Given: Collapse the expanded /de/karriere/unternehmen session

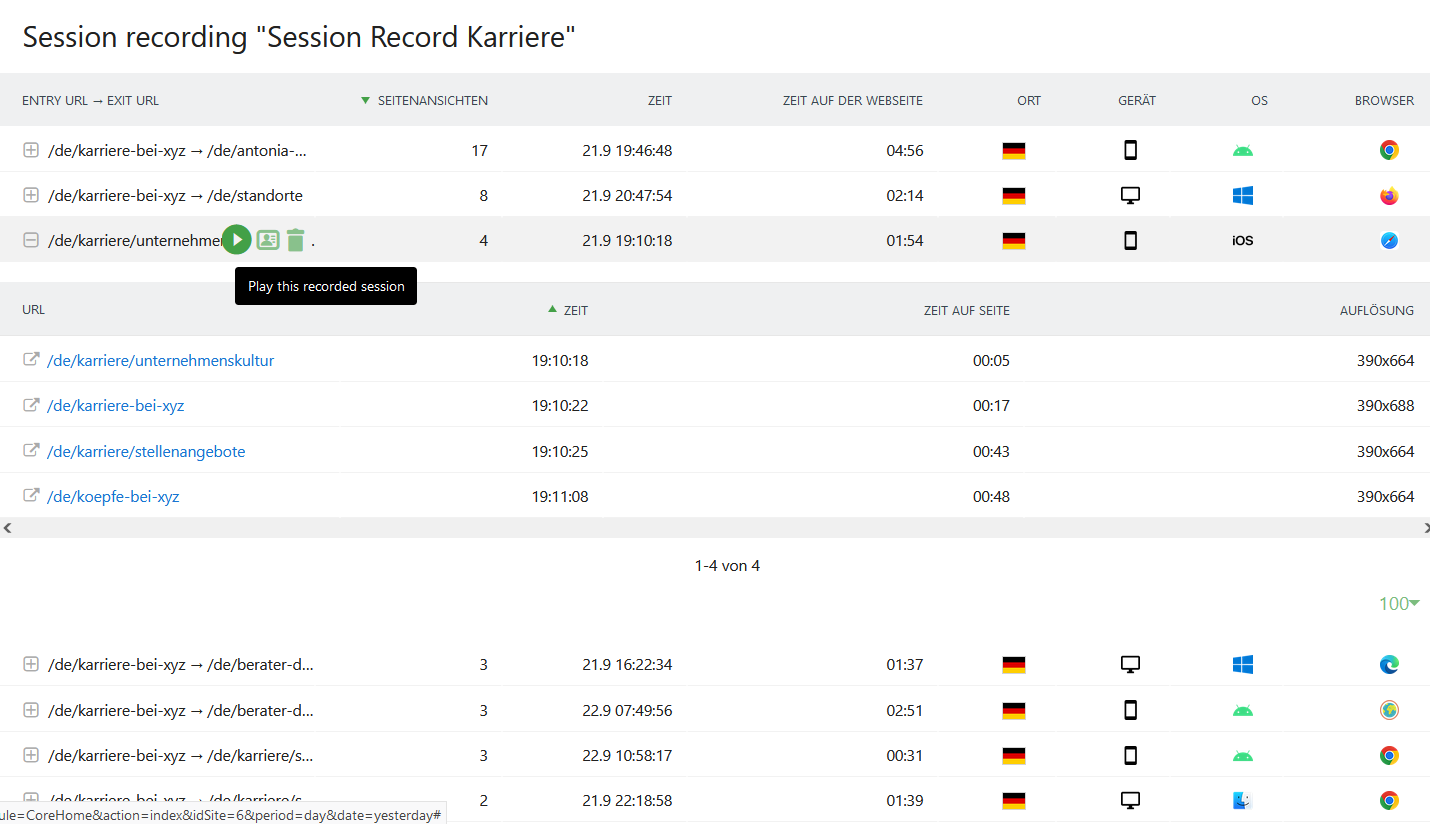Looking at the screenshot, I should (30, 240).
